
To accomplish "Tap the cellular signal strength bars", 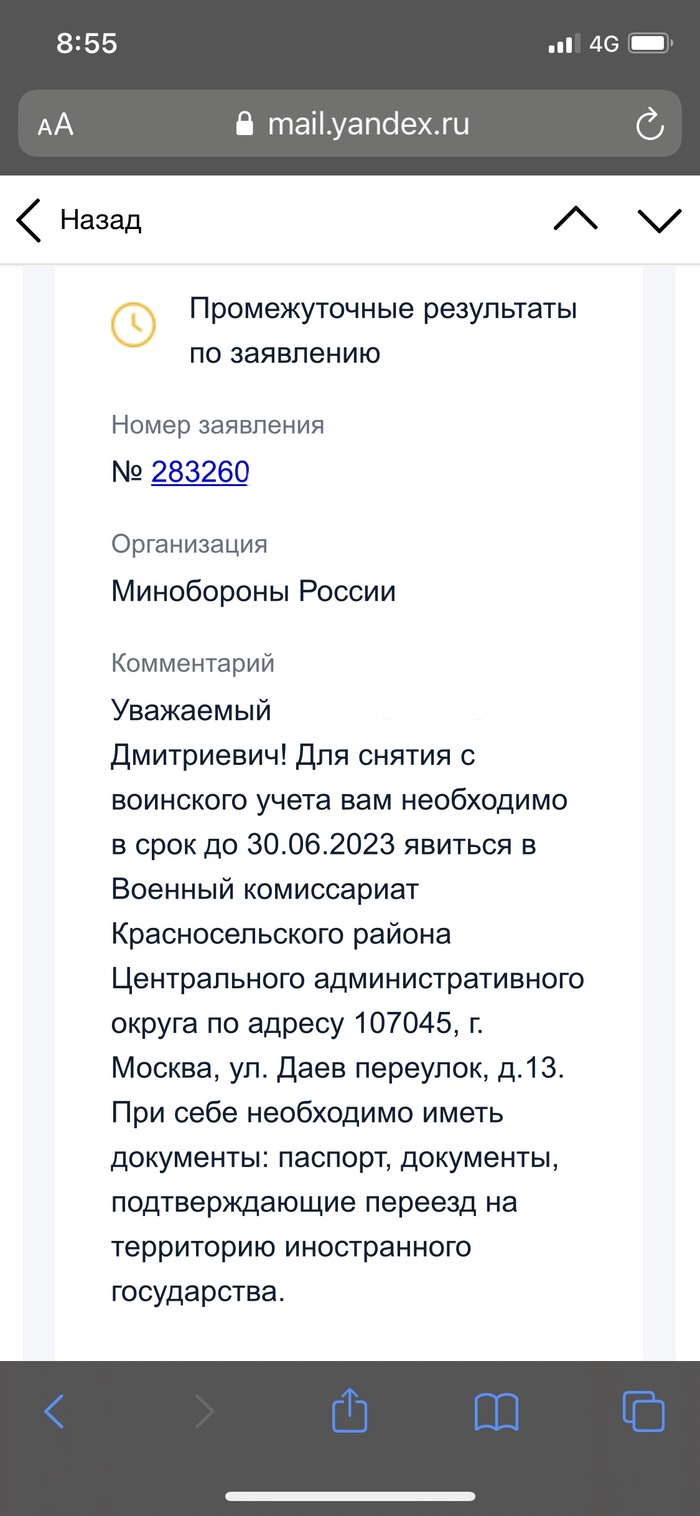I will coord(564,45).
